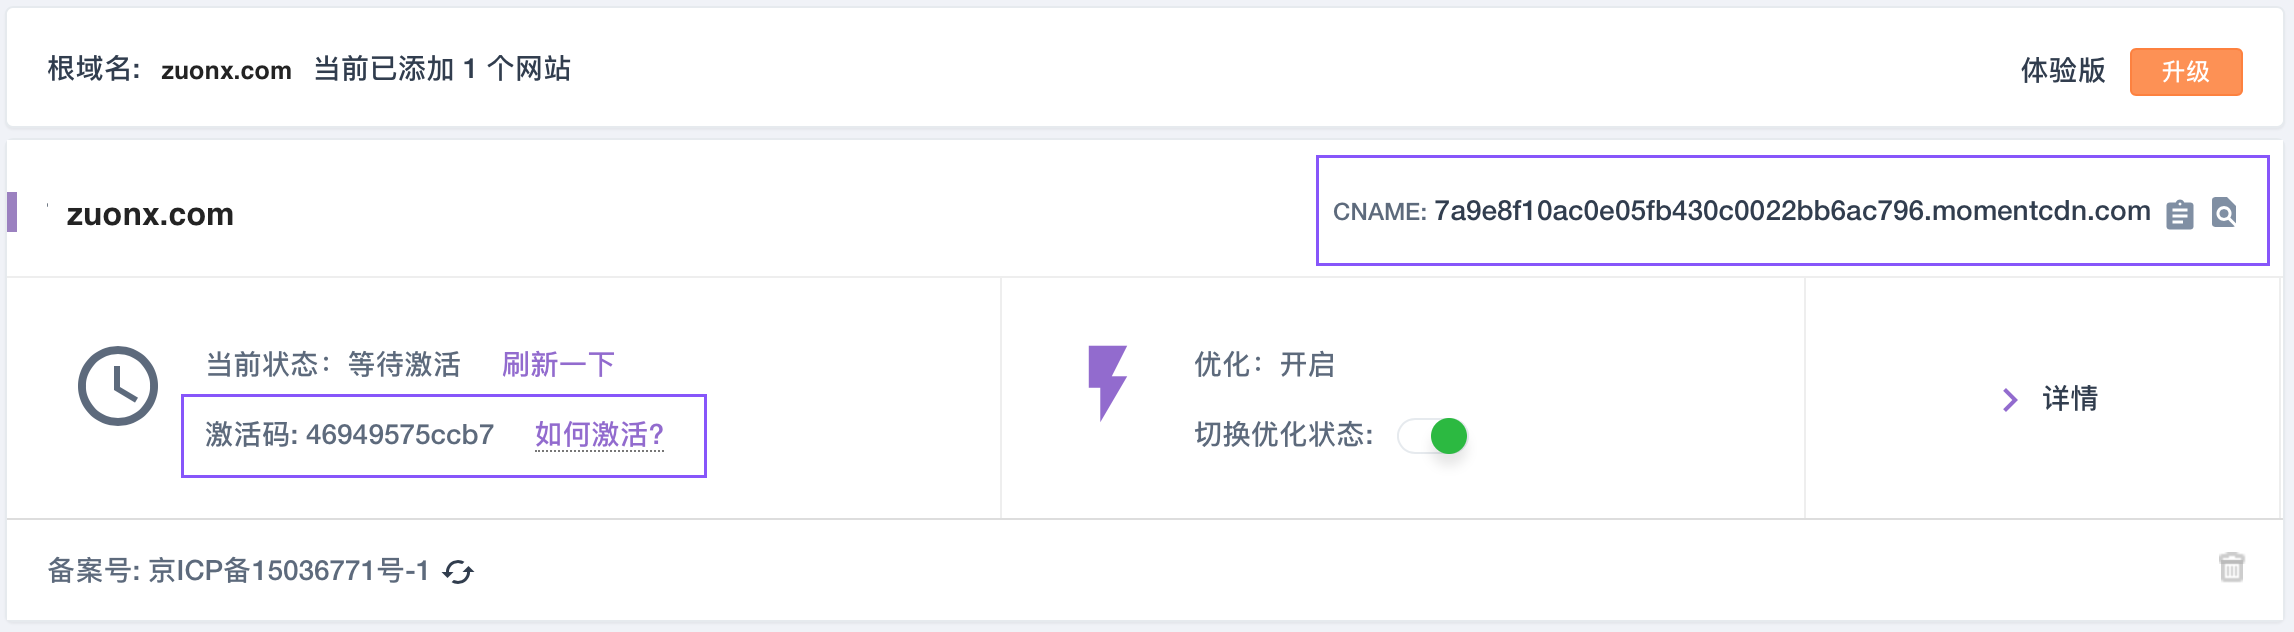2294x632 pixels.
Task: Open the 如何激活? help link
Action: click(x=599, y=435)
